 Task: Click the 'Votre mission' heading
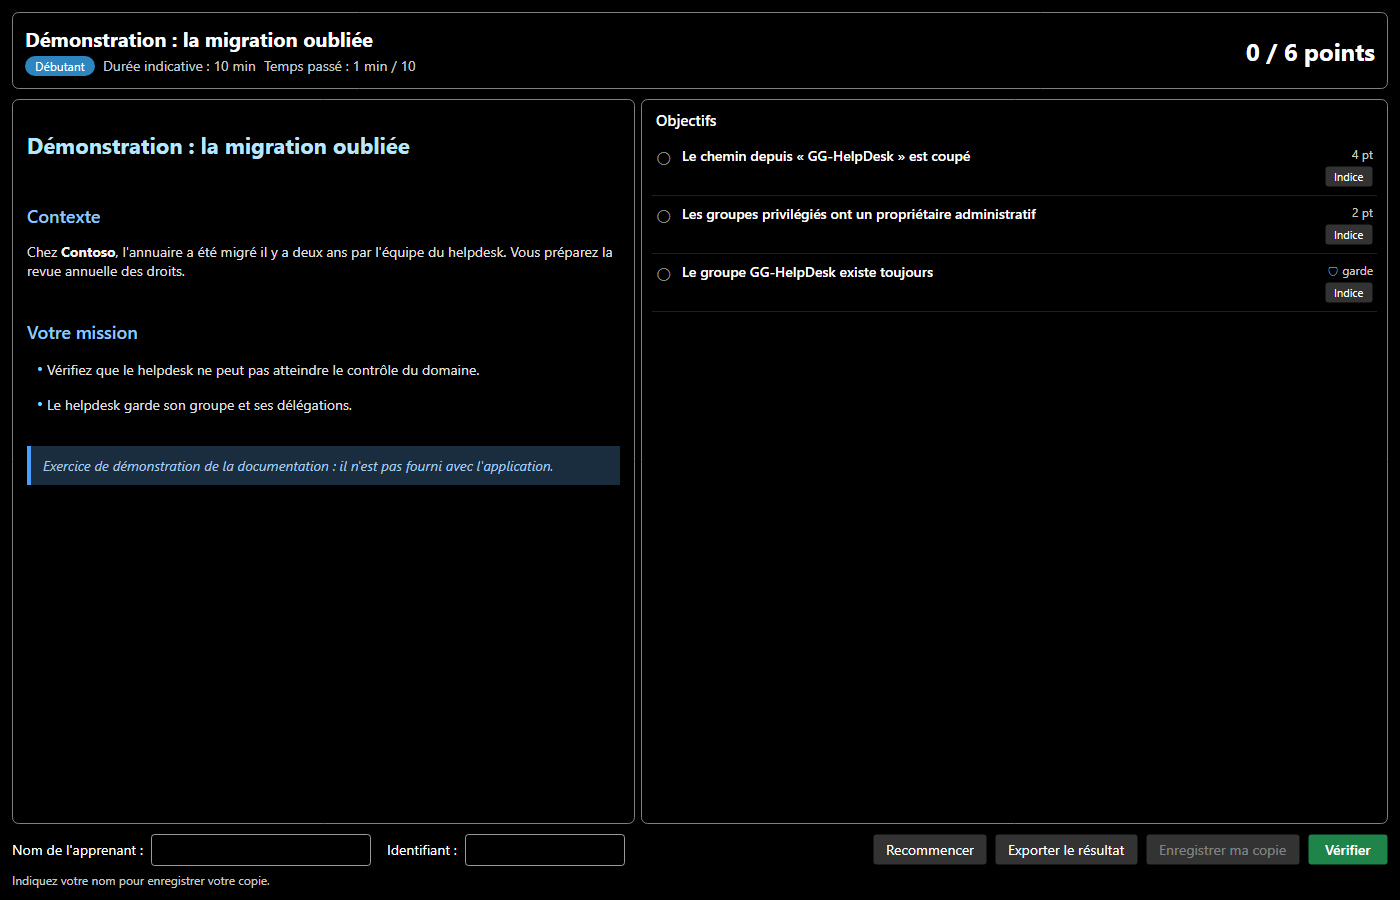pos(82,333)
